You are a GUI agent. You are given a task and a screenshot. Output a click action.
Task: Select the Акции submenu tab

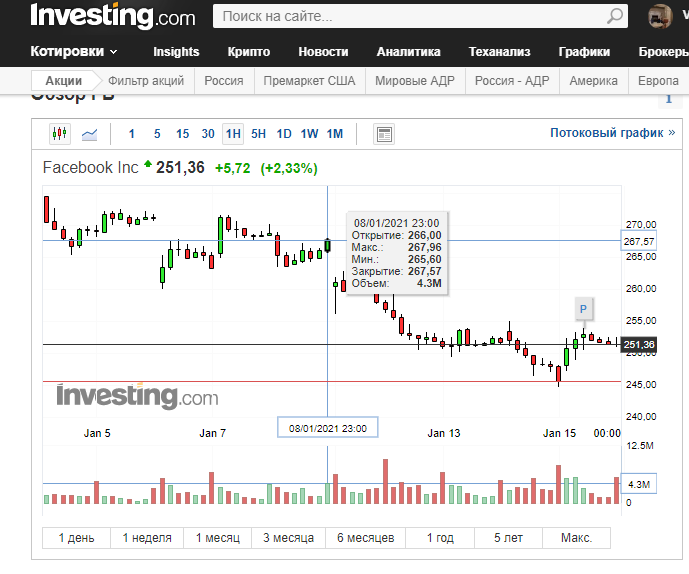click(x=64, y=81)
